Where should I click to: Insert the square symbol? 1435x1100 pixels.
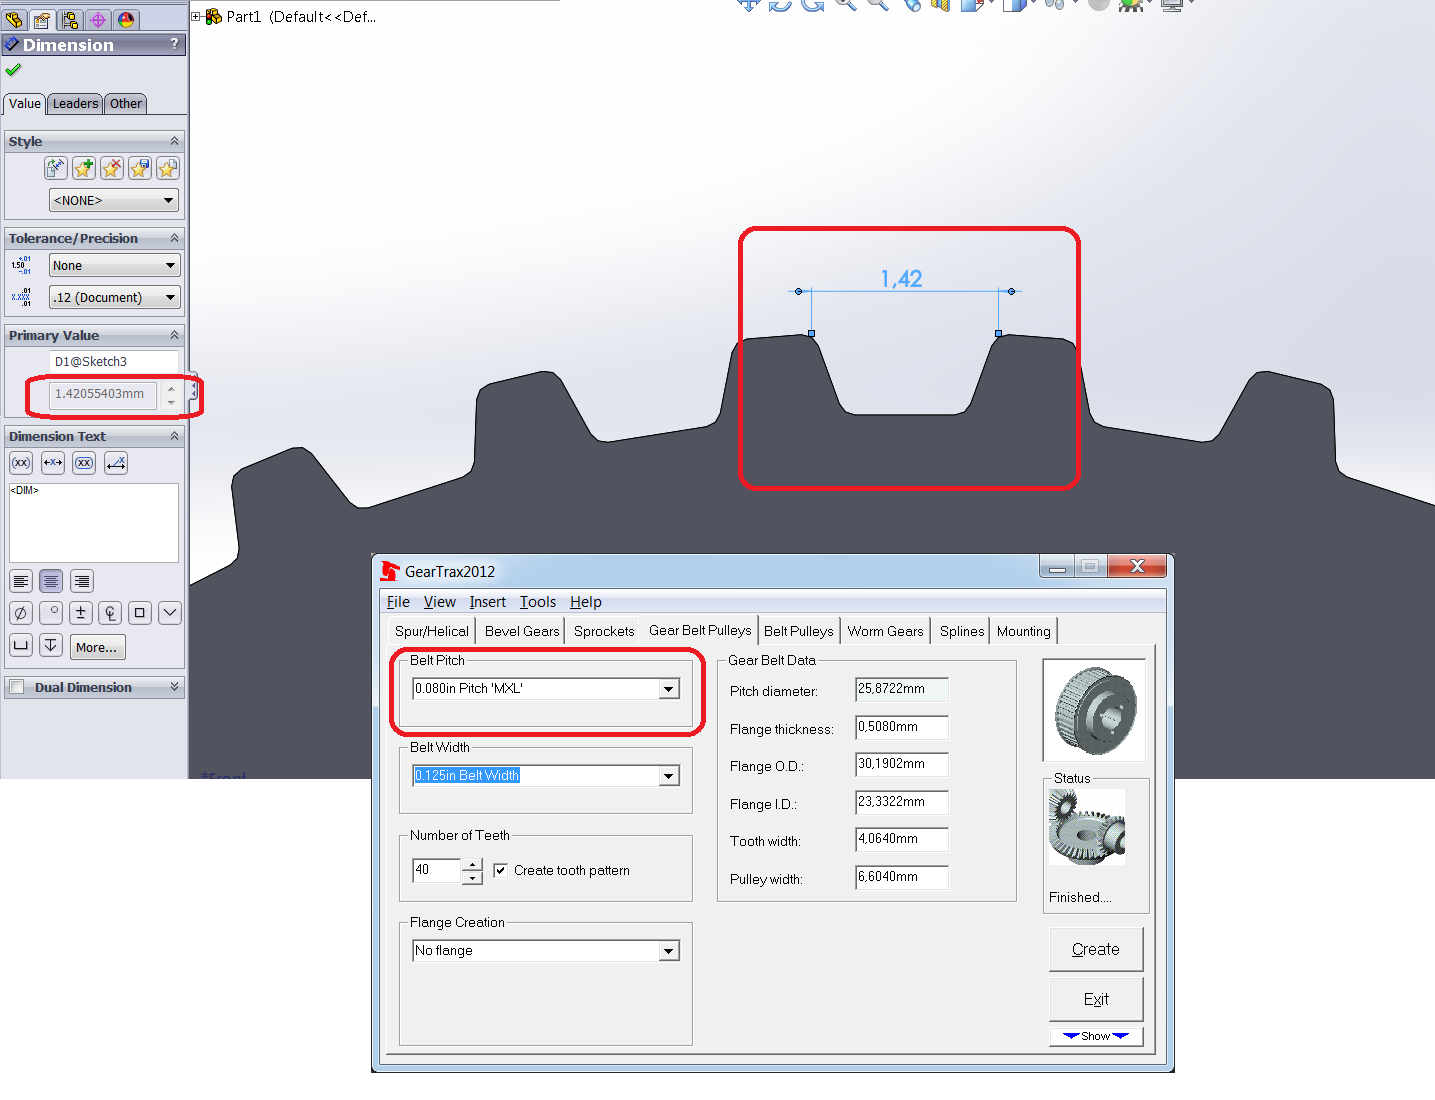(x=140, y=613)
